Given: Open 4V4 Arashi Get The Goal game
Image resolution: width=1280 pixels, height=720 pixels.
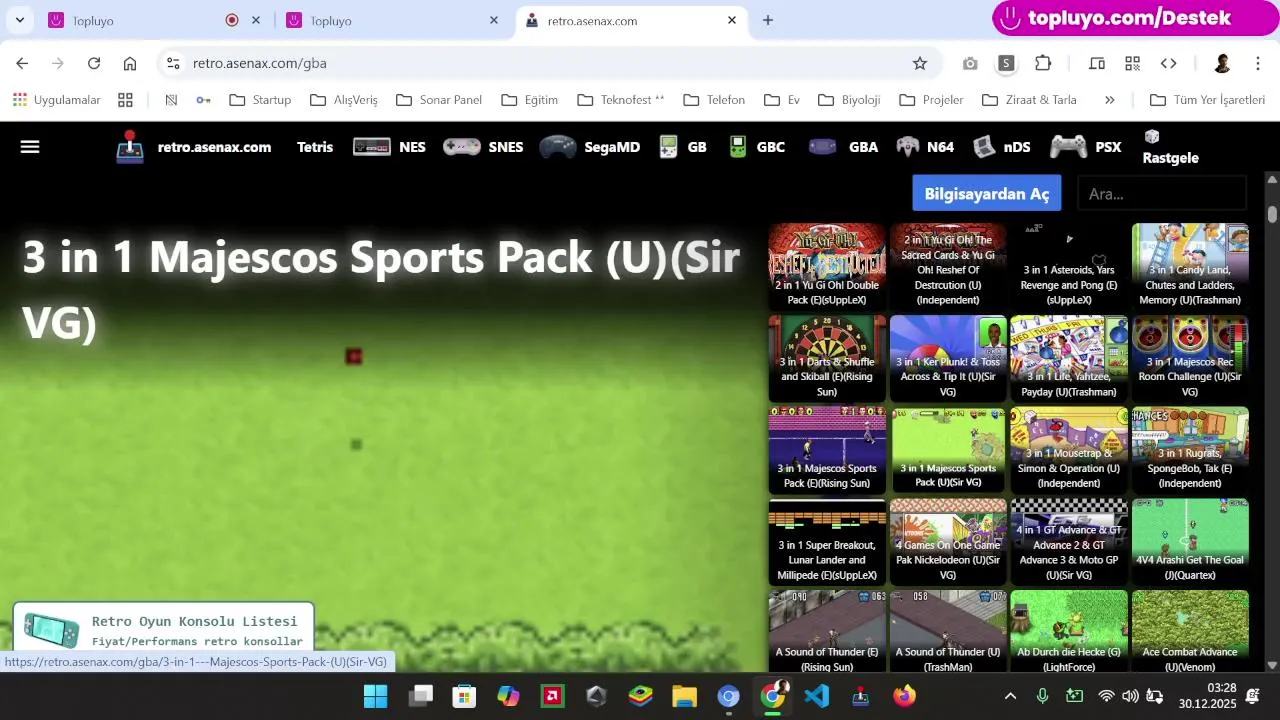Looking at the screenshot, I should coord(1190,542).
